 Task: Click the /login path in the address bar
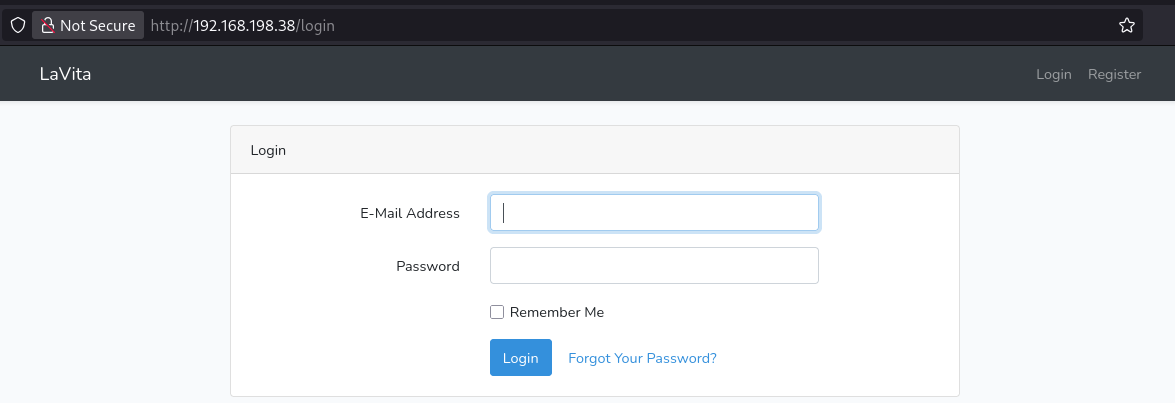(315, 25)
